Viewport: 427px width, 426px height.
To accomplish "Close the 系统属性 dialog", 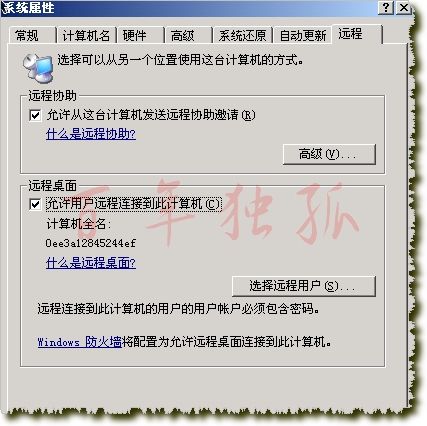I will tap(403, 8).
